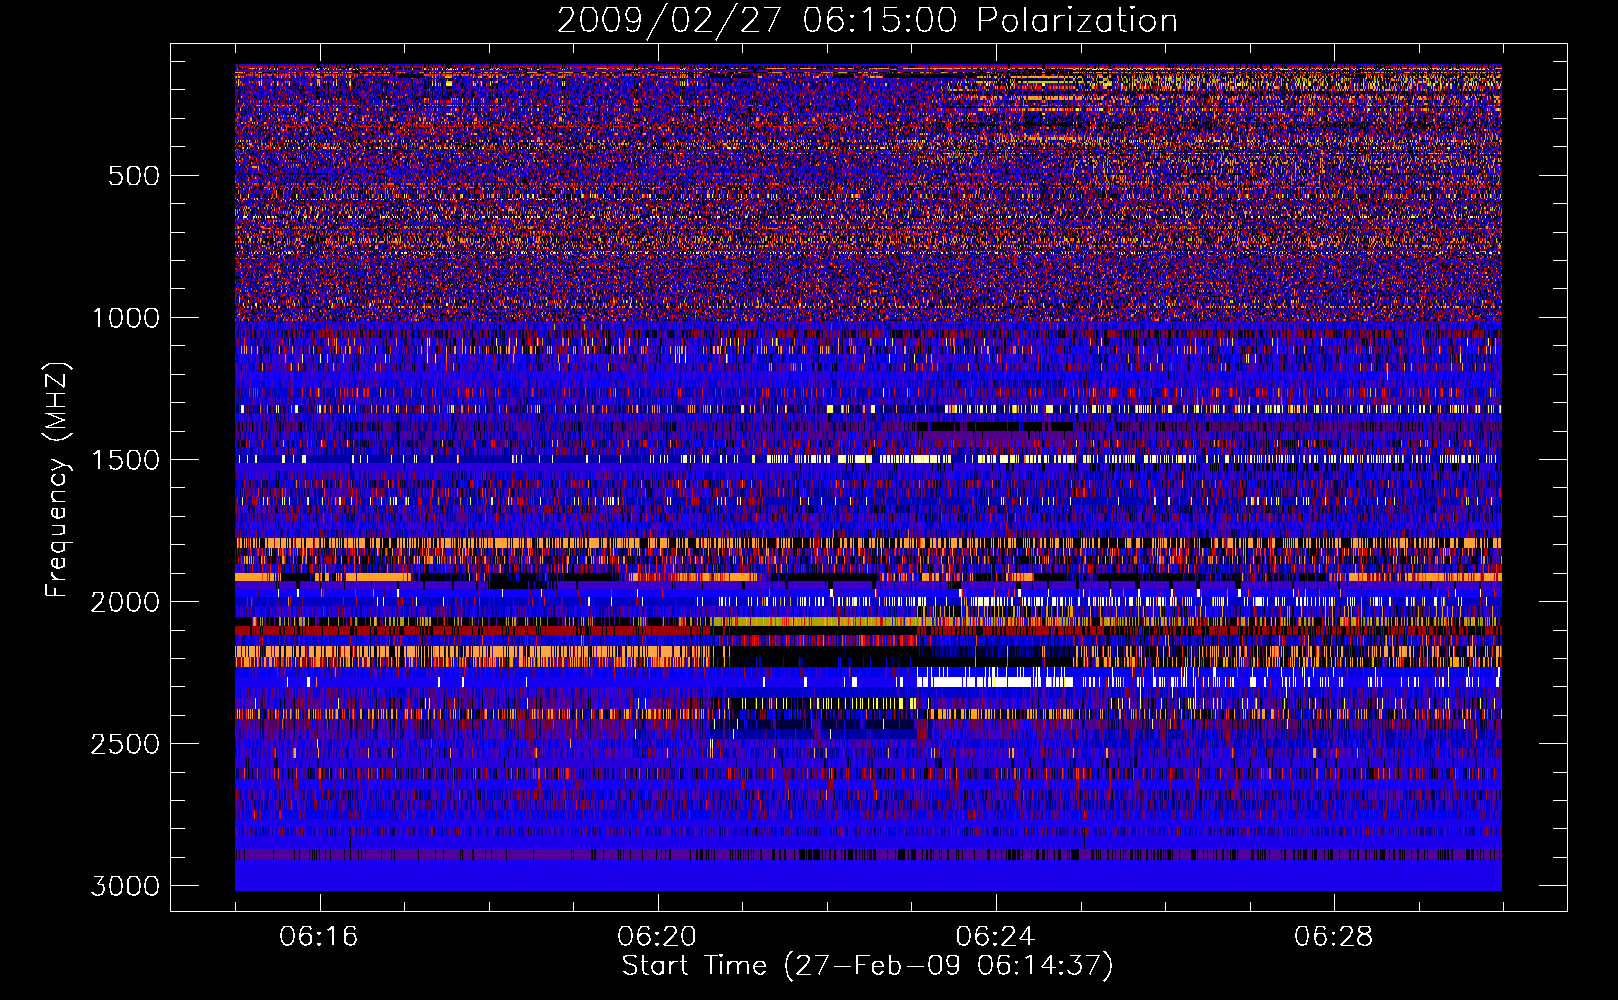Click the 06:28 time tick label

(1333, 937)
